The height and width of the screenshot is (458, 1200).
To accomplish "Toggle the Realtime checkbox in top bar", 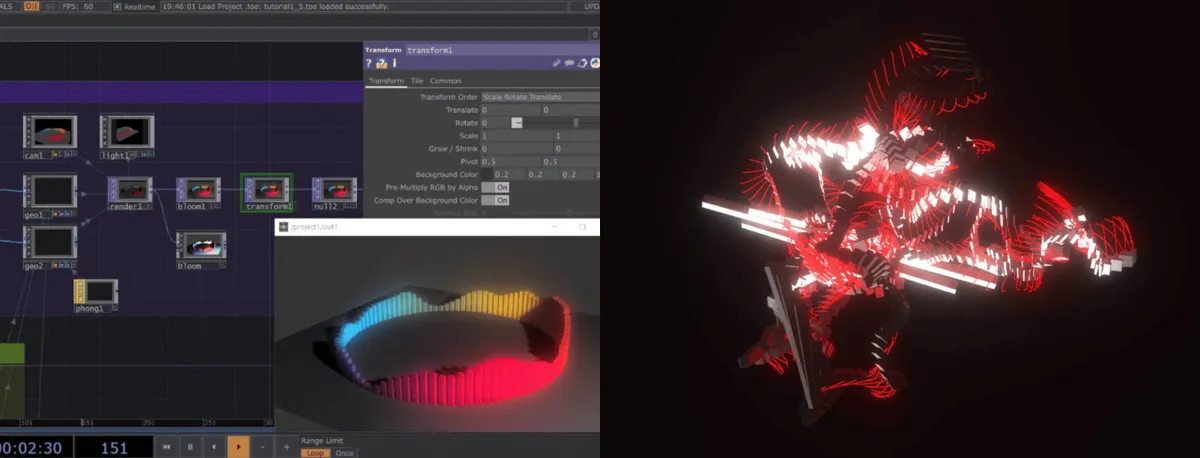I will [x=118, y=6].
